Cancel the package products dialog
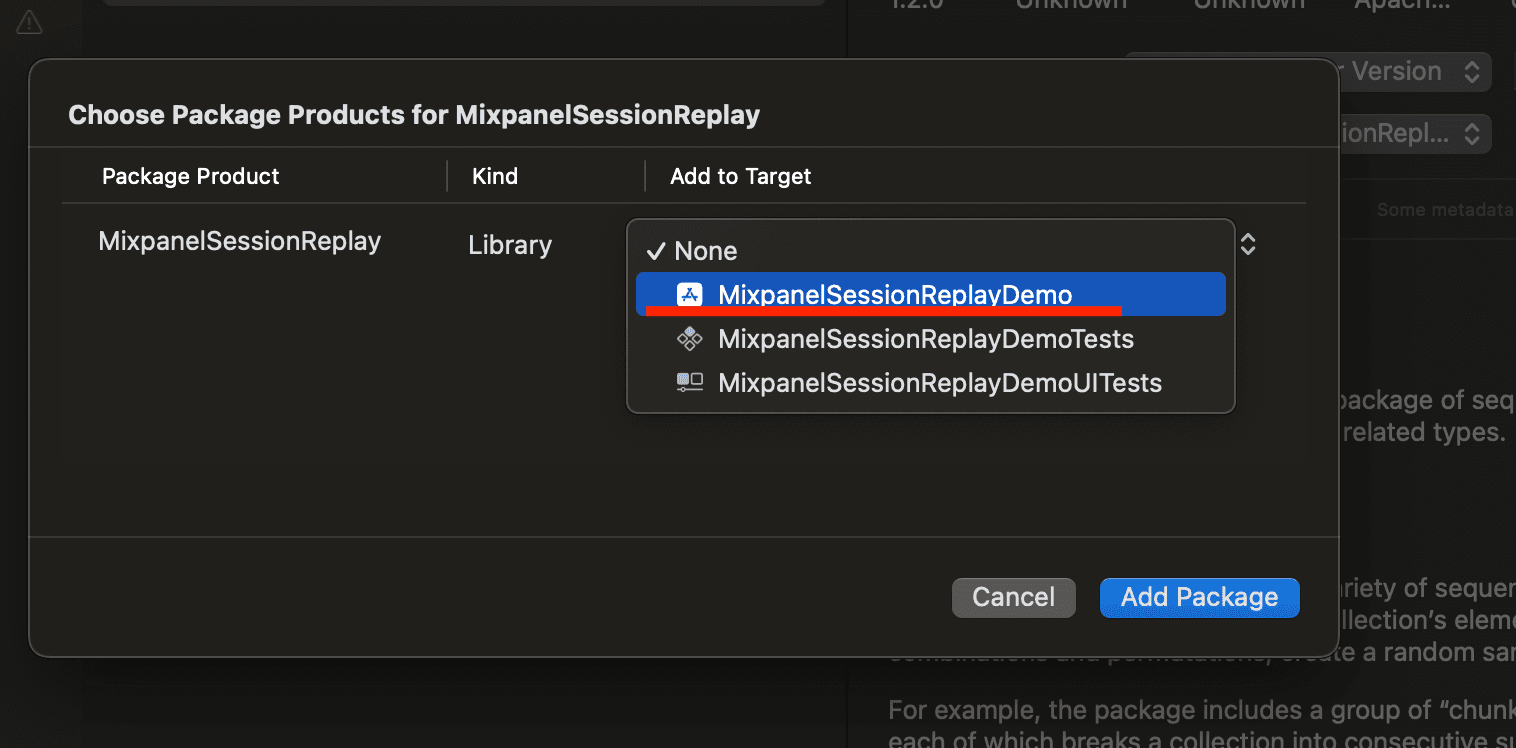The width and height of the screenshot is (1516, 748). coord(1013,597)
